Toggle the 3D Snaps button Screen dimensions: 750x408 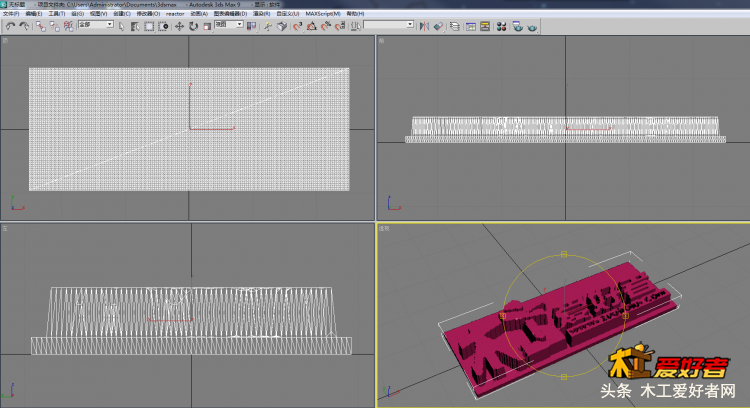[x=298, y=26]
